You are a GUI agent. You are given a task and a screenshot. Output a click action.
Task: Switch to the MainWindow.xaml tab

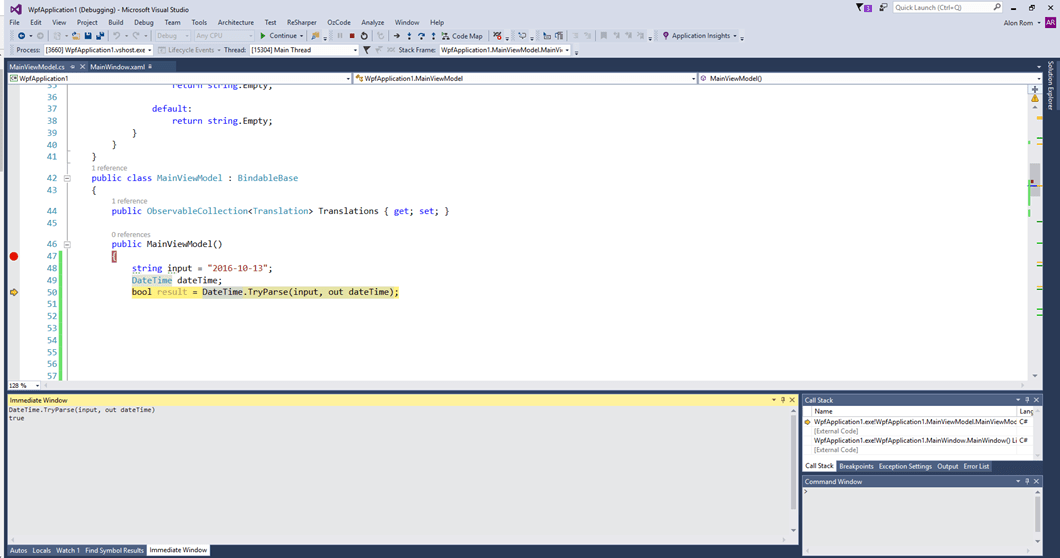coord(118,67)
